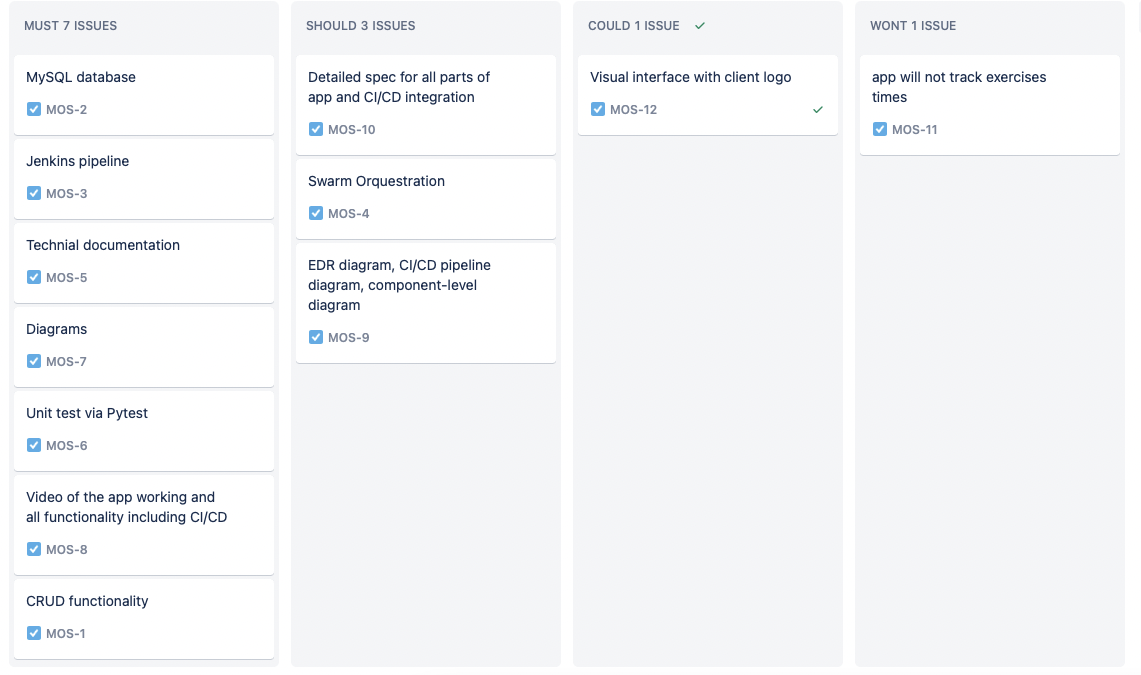Click the task type icon on MOS-2
The height and width of the screenshot is (675, 1141).
34,109
